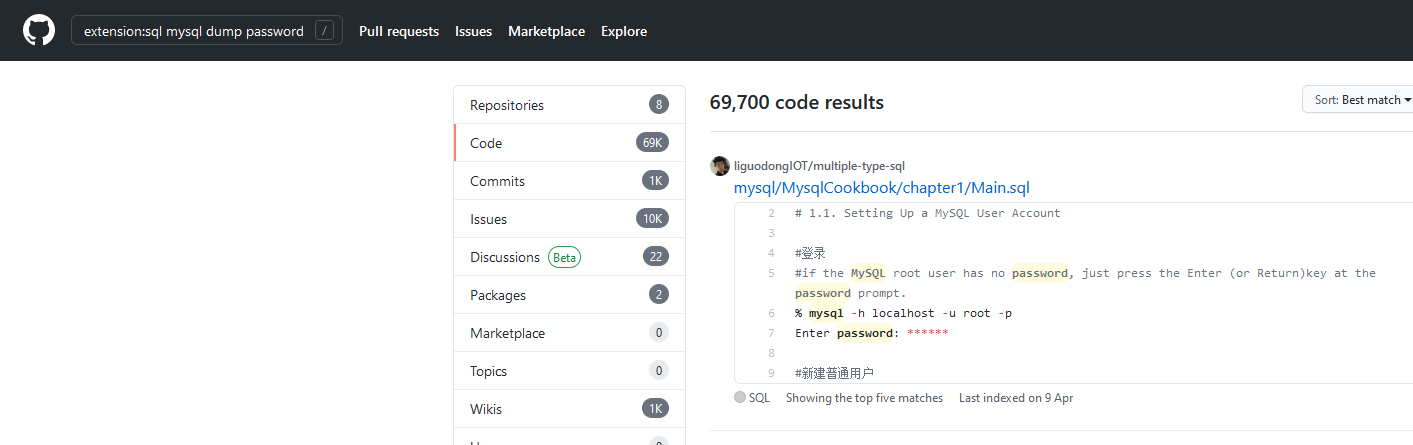Viewport: 1413px width, 445px height.
Task: Select the Code results filter
Action: (x=569, y=143)
